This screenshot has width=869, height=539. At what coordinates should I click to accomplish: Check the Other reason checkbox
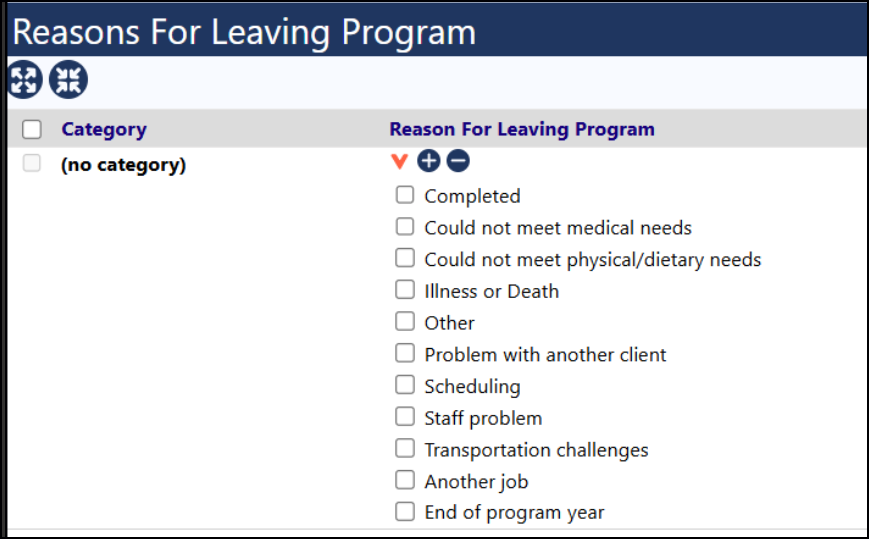tap(405, 321)
